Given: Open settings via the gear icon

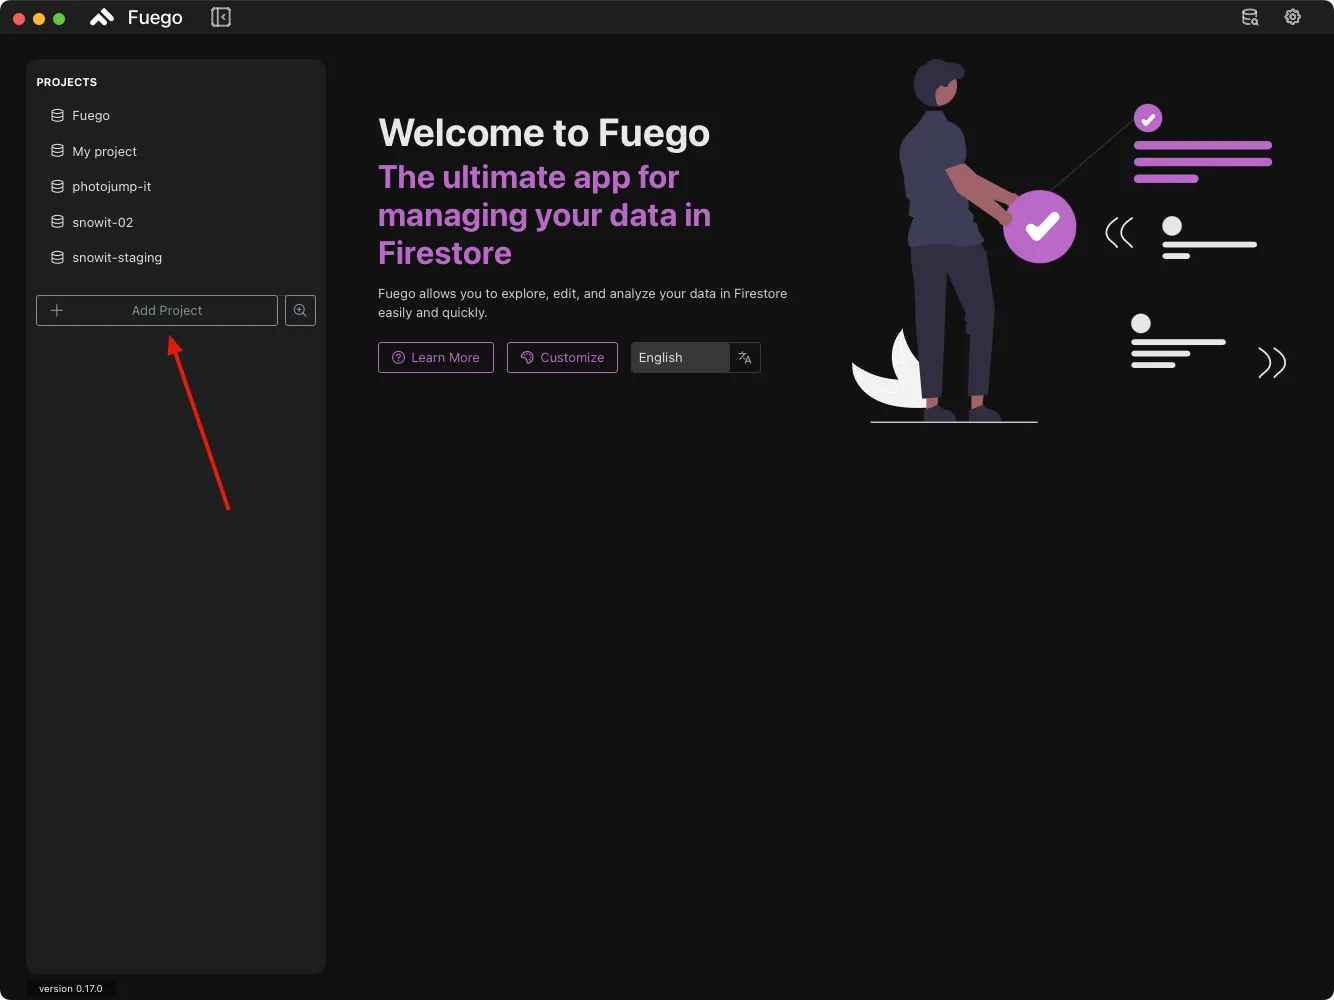Looking at the screenshot, I should point(1293,17).
